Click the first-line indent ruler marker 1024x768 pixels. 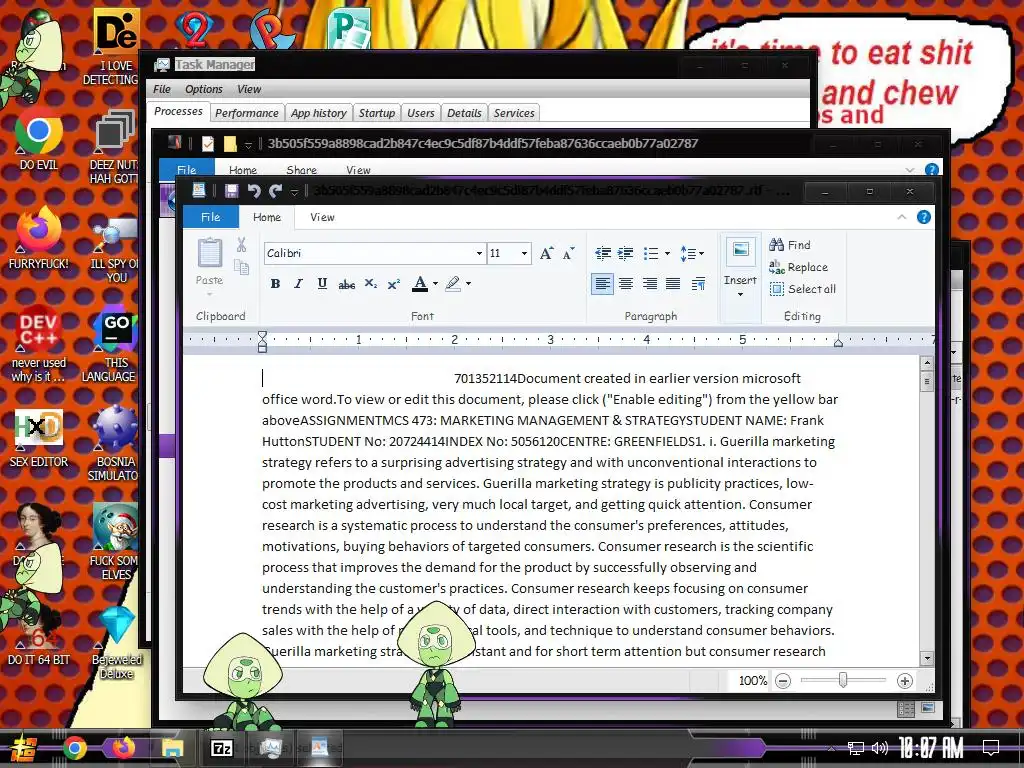point(262,335)
